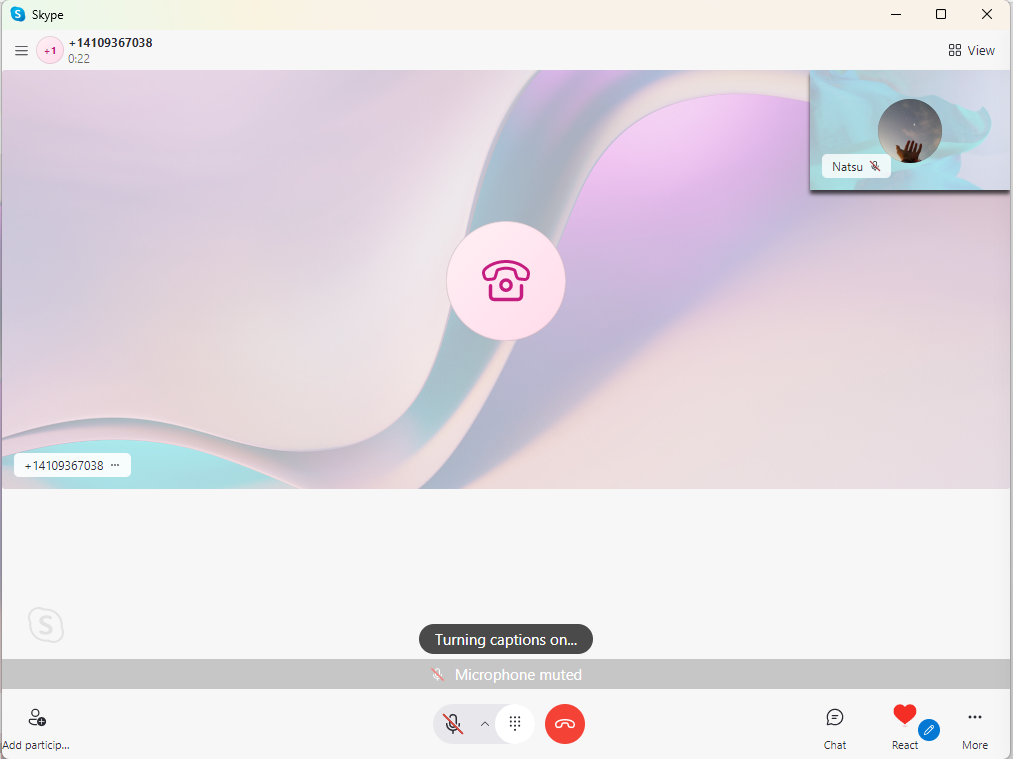The width and height of the screenshot is (1013, 759).
Task: End the call with red hang-up button
Action: [x=565, y=723]
